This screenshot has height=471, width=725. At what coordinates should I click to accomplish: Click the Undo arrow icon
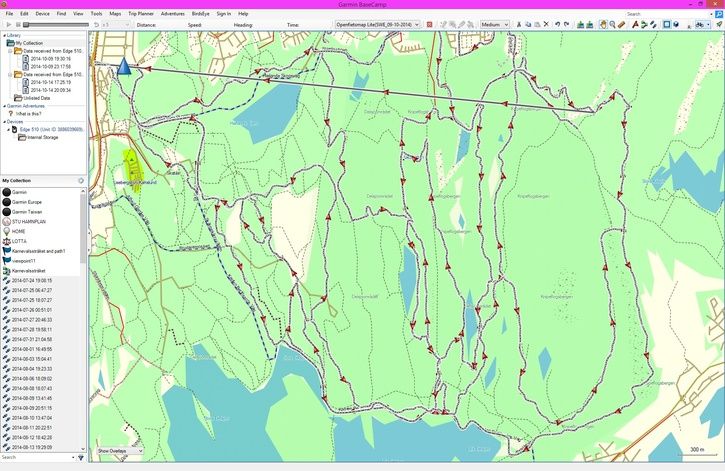(x=558, y=24)
